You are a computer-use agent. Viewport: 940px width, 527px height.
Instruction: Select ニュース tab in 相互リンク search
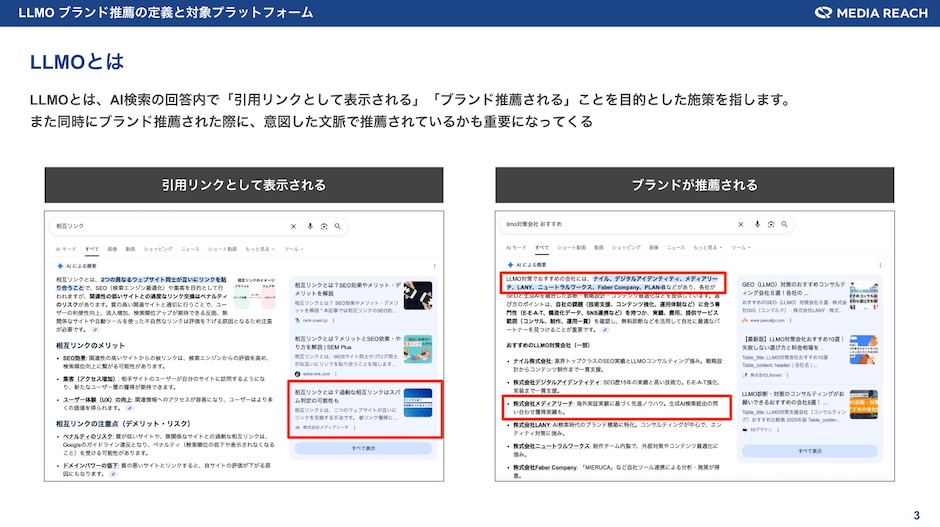tap(190, 249)
